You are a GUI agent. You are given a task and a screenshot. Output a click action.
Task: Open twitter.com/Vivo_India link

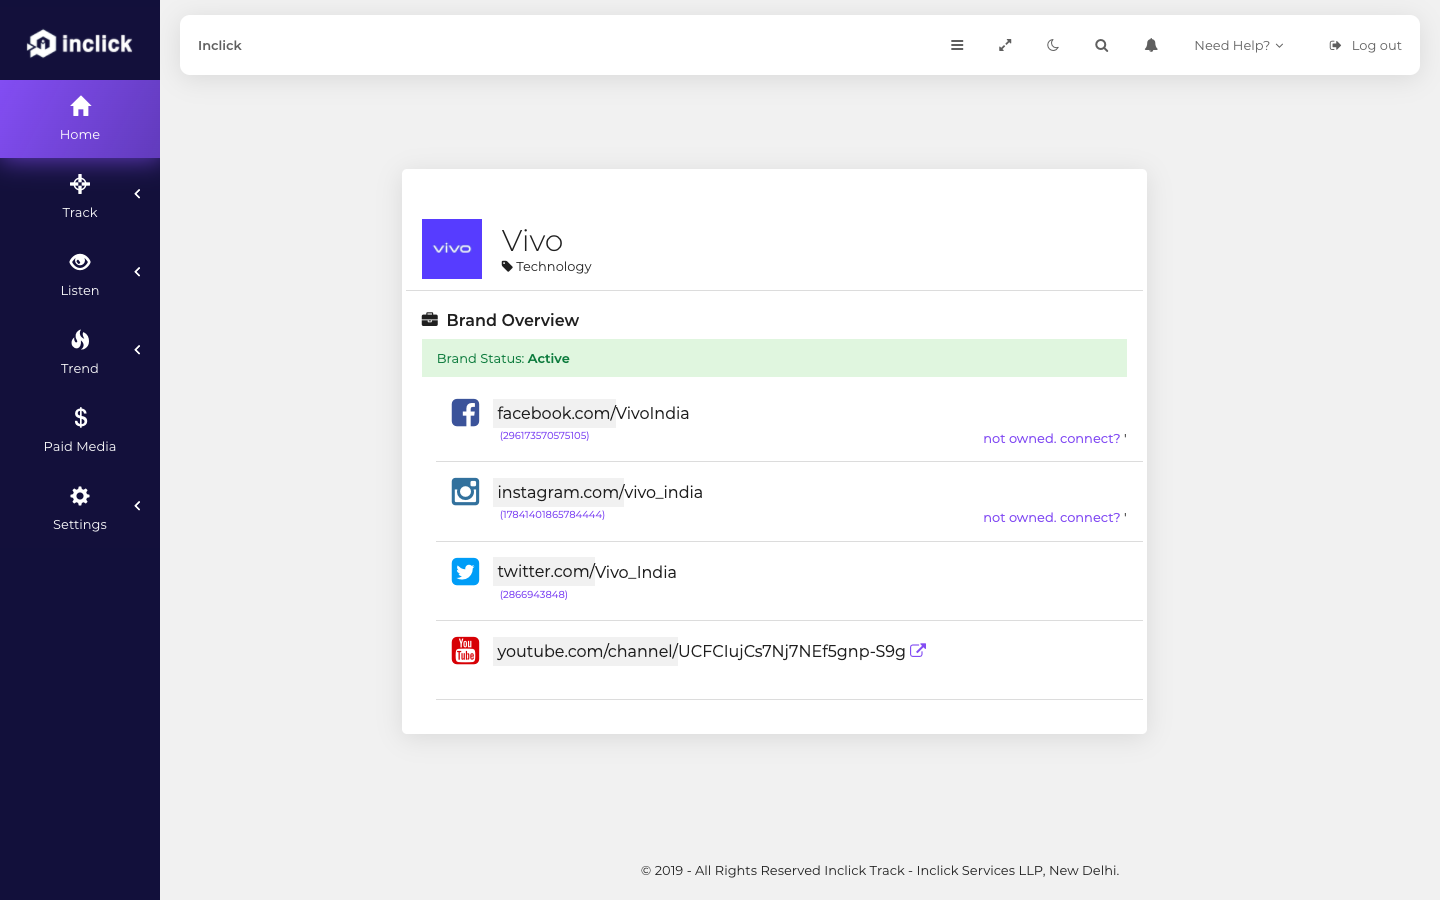(587, 572)
